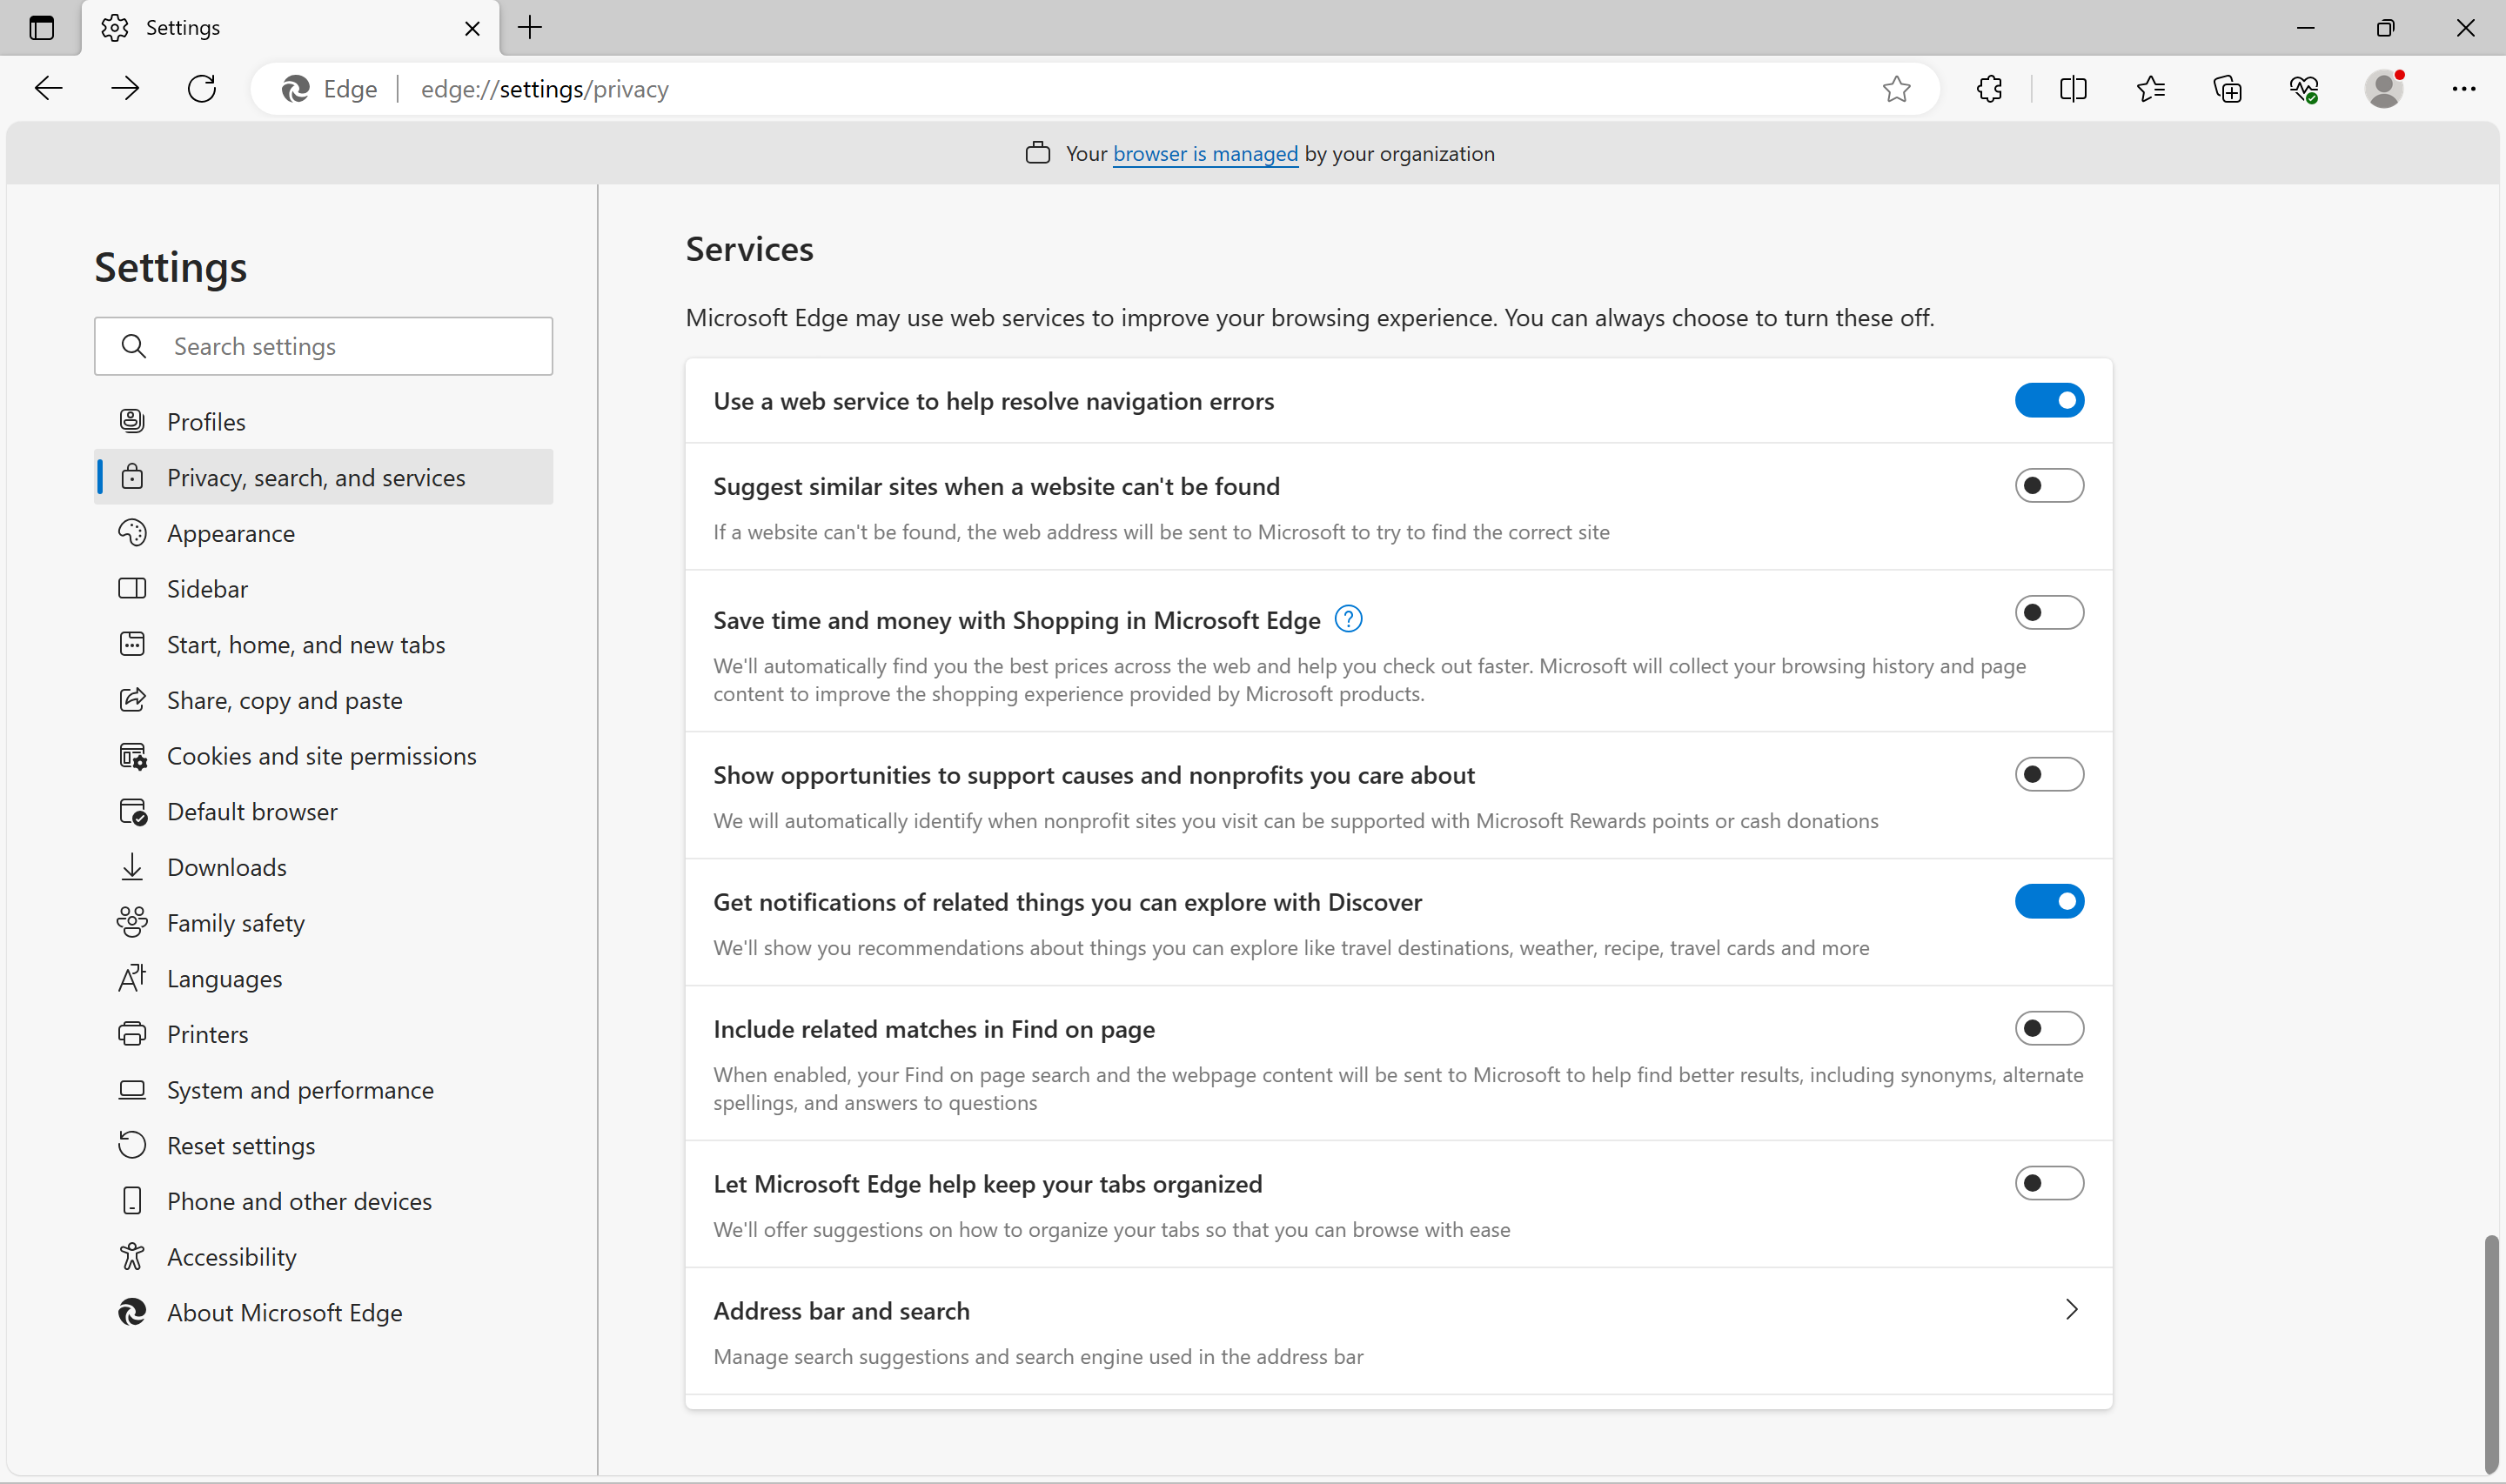This screenshot has height=1484, width=2506.
Task: Open Settings and more ellipsis menu
Action: (2463, 89)
